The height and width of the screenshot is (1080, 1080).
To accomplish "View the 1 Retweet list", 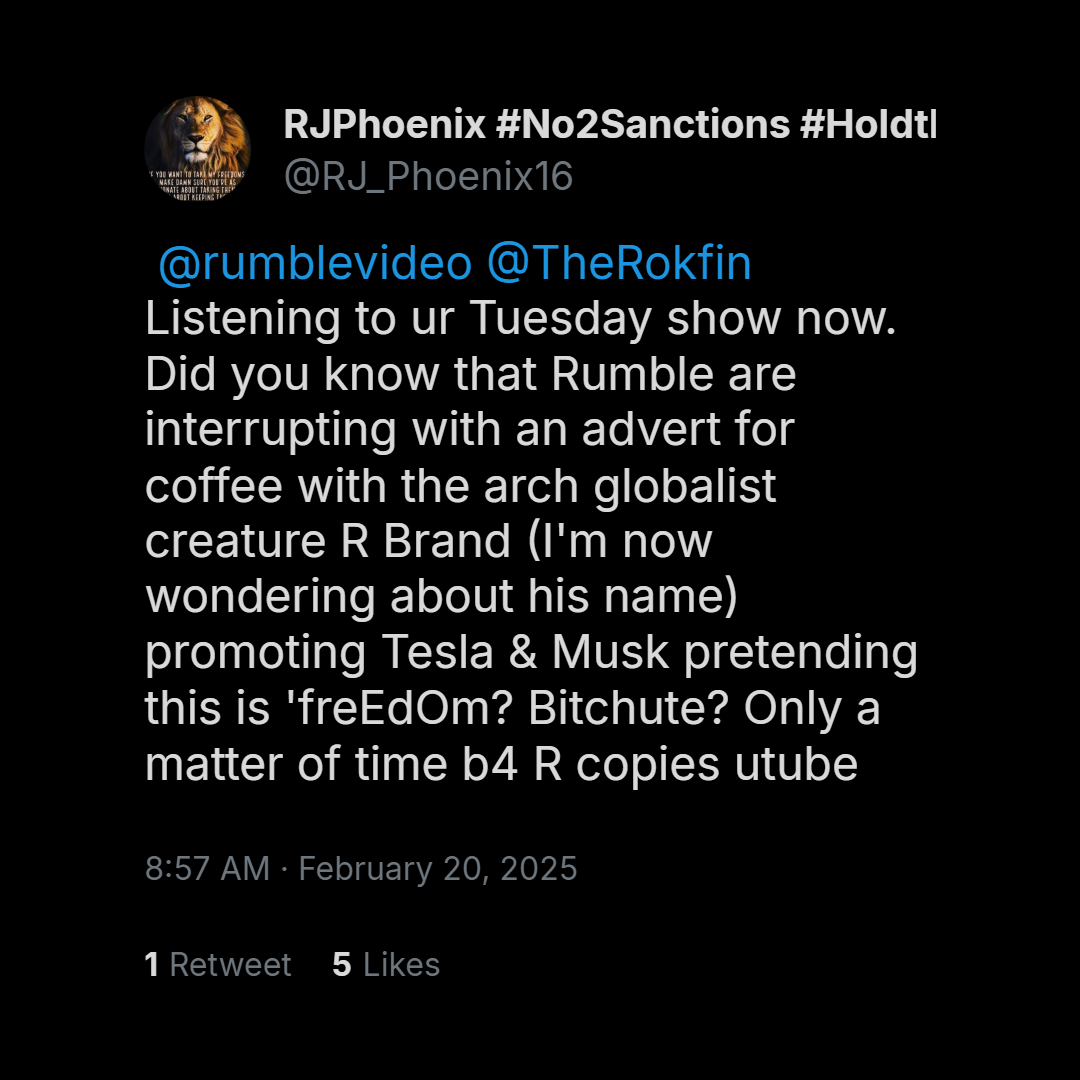I will coord(218,964).
